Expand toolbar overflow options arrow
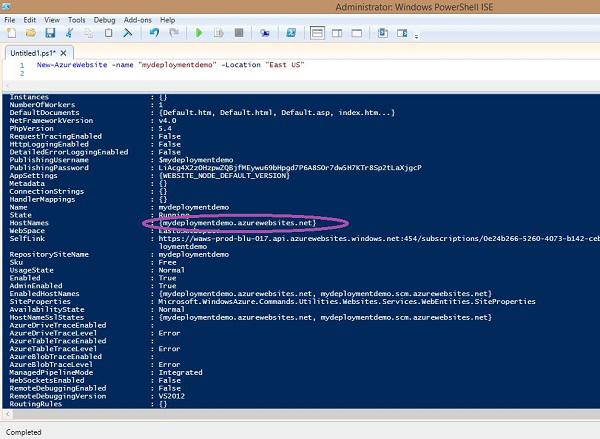Image resolution: width=600 pixels, height=439 pixels. click(416, 36)
